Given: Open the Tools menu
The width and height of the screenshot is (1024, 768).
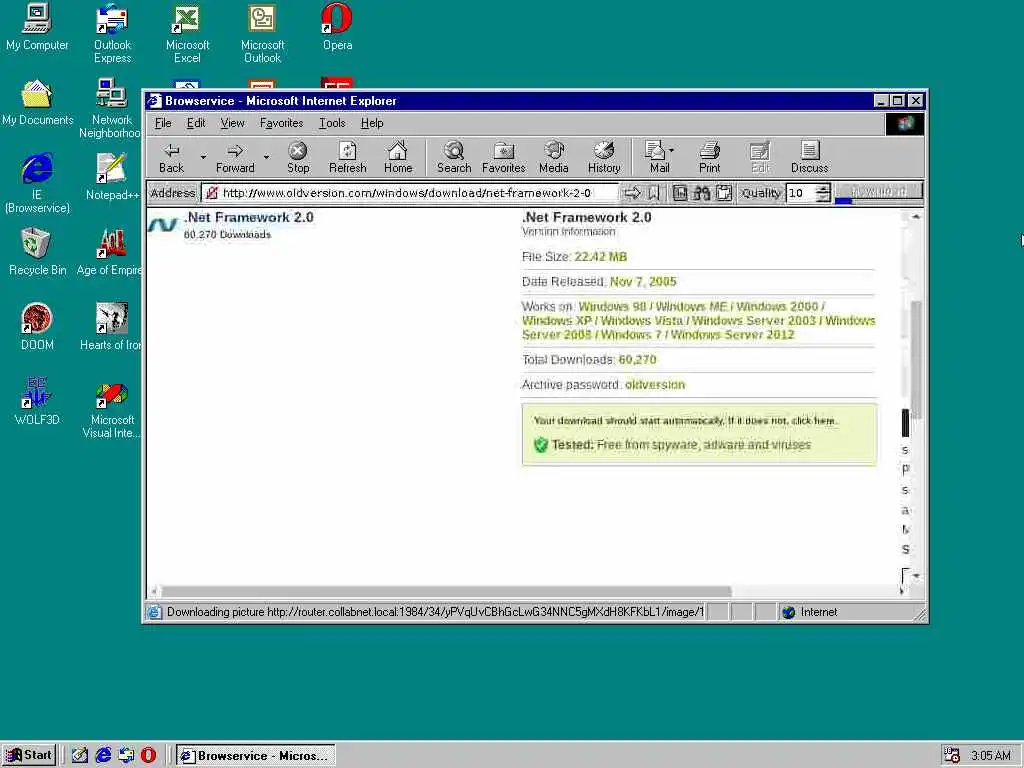Looking at the screenshot, I should [332, 123].
